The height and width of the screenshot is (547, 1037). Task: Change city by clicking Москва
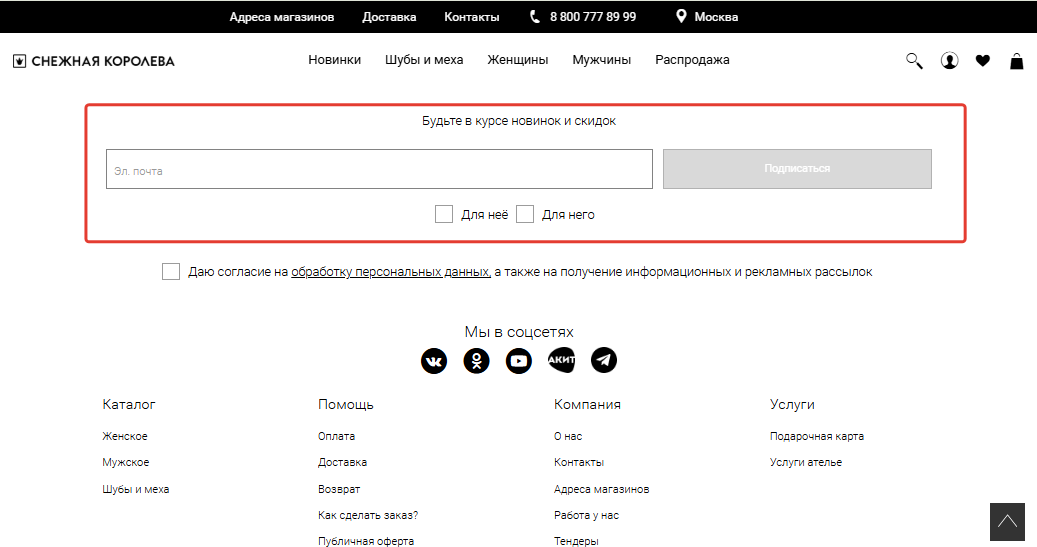coord(716,17)
